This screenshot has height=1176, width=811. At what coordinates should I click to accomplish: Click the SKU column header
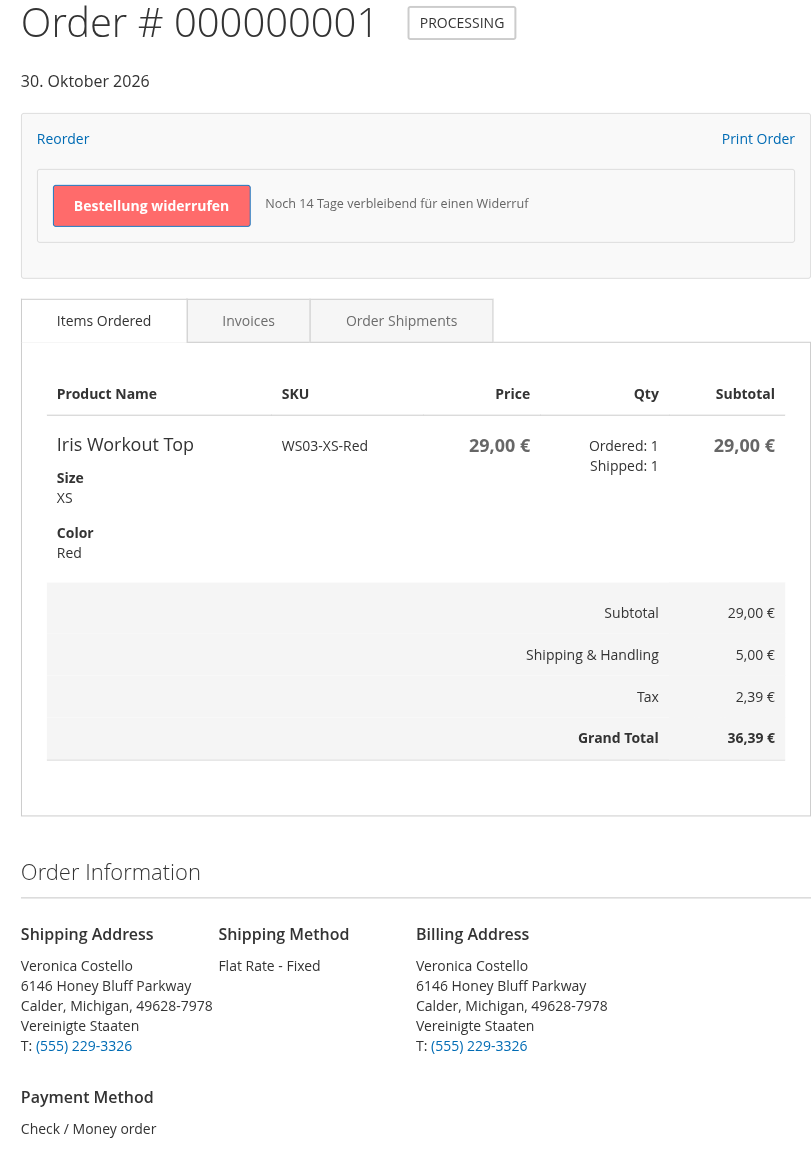[x=295, y=394]
